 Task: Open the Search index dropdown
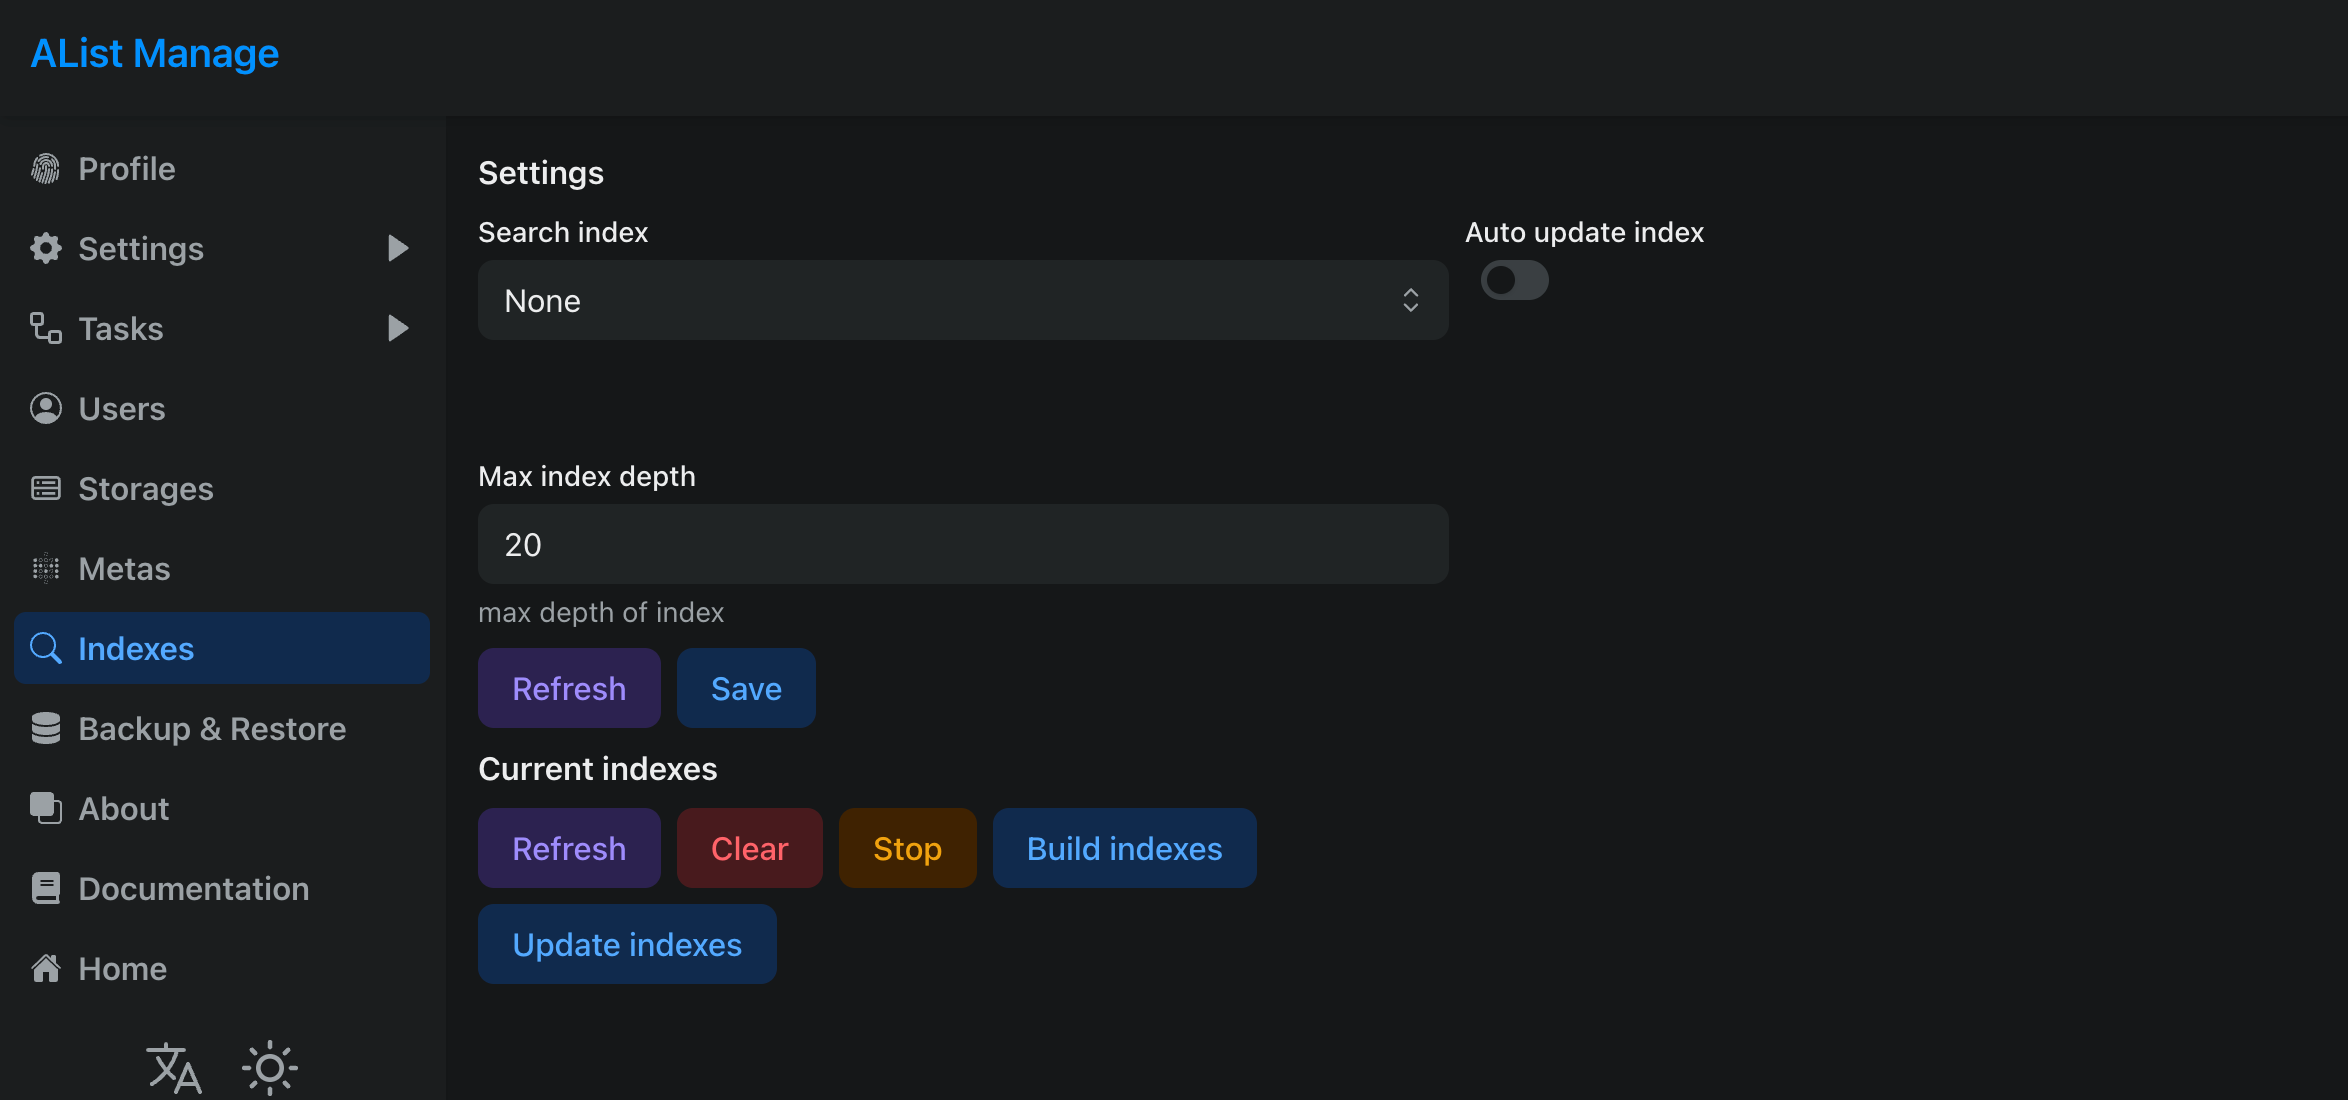[x=962, y=300]
